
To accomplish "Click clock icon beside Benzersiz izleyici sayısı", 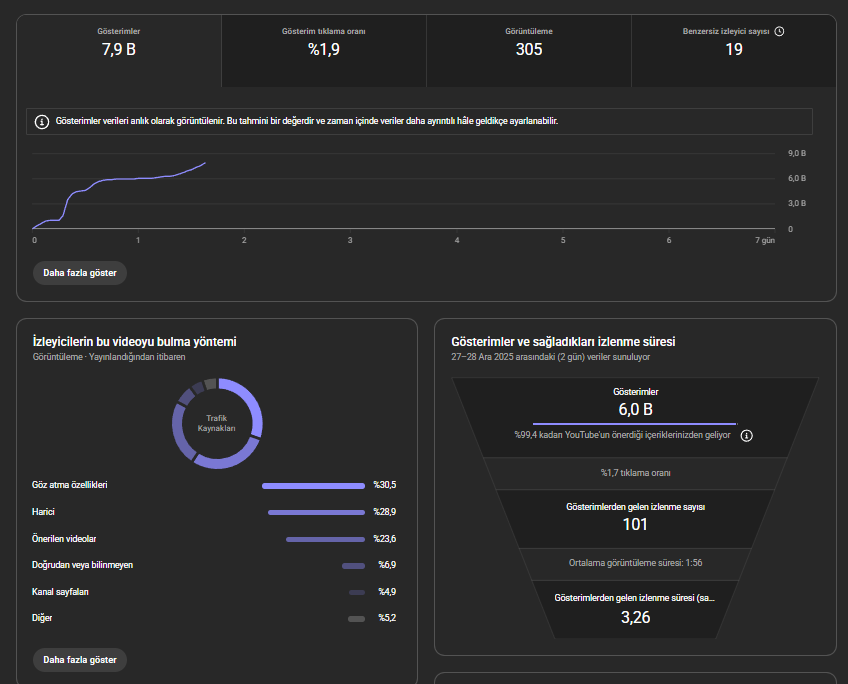I will [x=779, y=31].
